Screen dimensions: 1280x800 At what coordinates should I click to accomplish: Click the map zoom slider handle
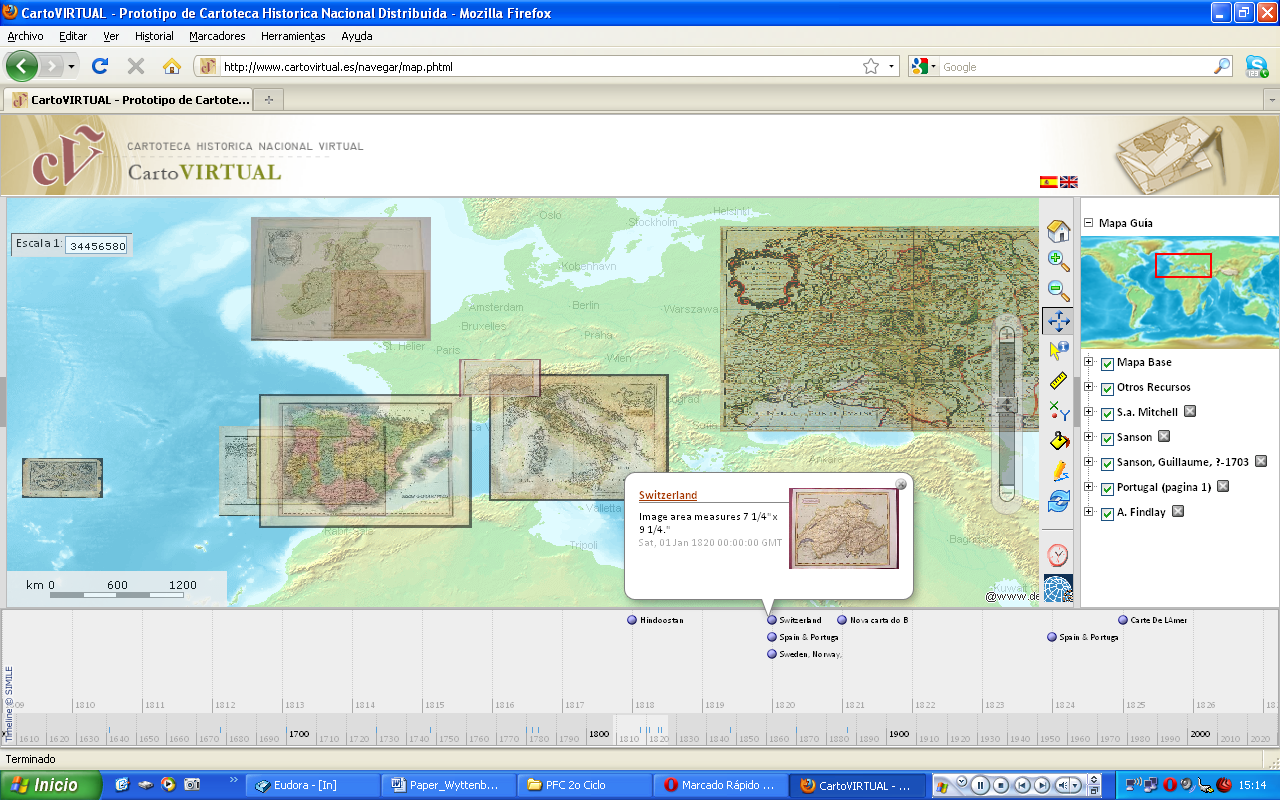tap(1007, 404)
